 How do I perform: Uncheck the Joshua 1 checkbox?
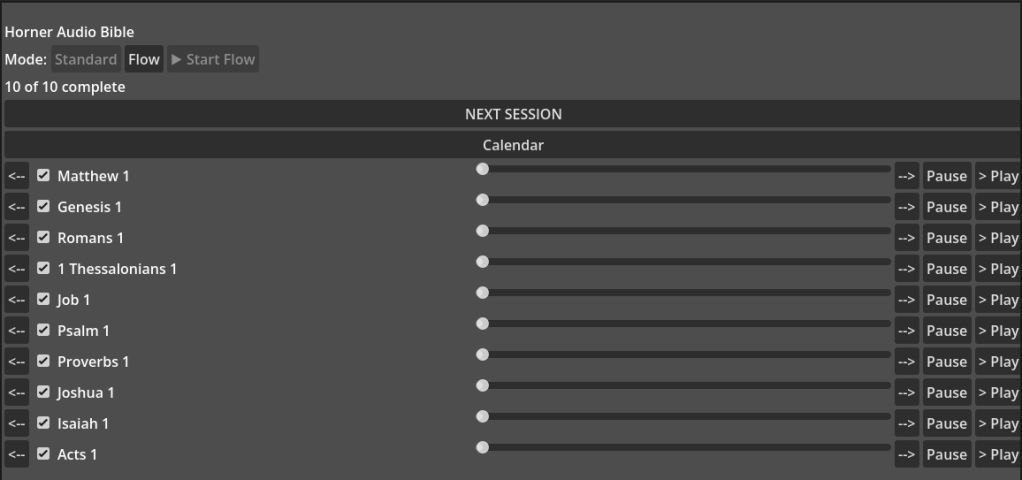[x=43, y=392]
